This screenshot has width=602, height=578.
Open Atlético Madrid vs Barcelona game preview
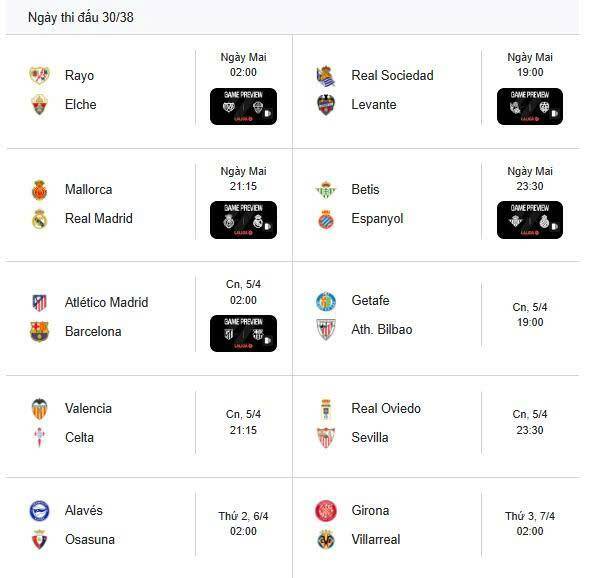pos(243,334)
